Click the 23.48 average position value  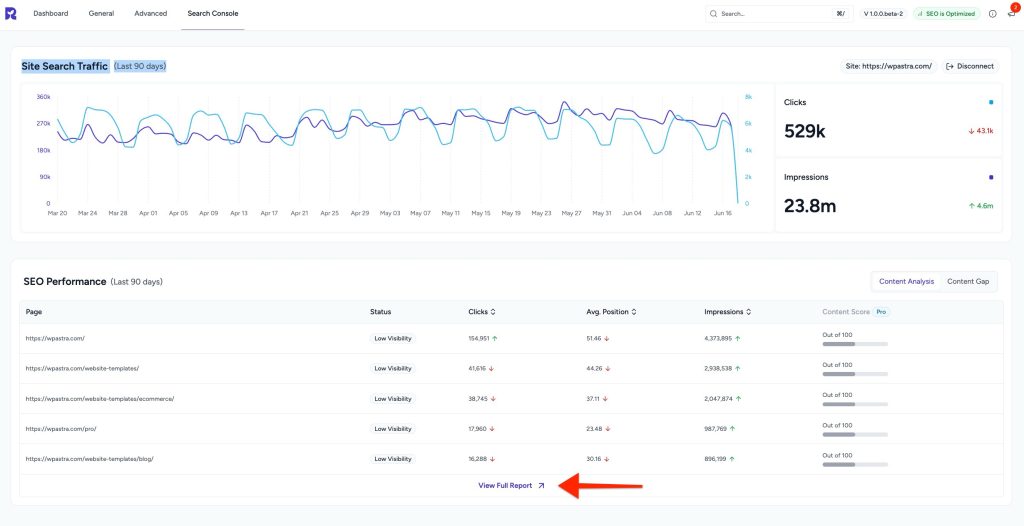pos(594,429)
